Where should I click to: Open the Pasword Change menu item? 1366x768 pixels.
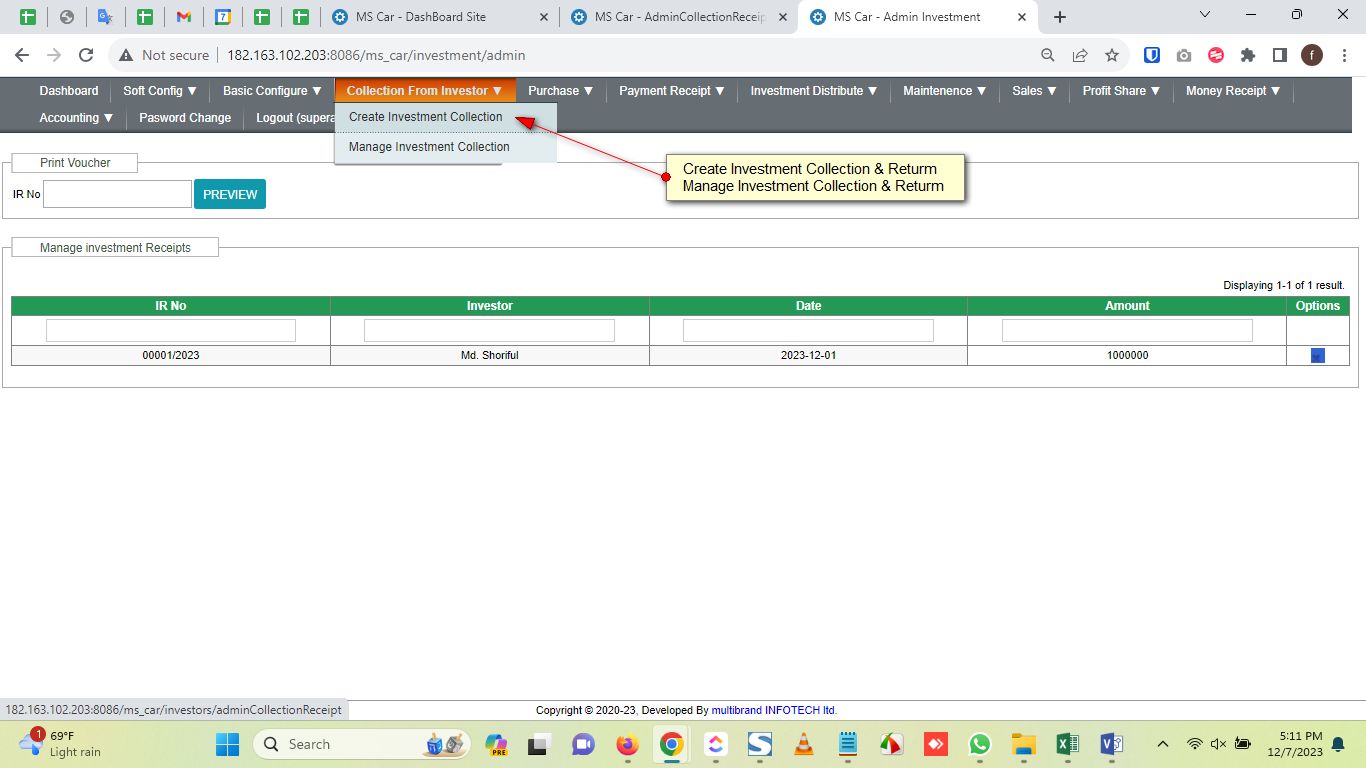[x=185, y=118]
